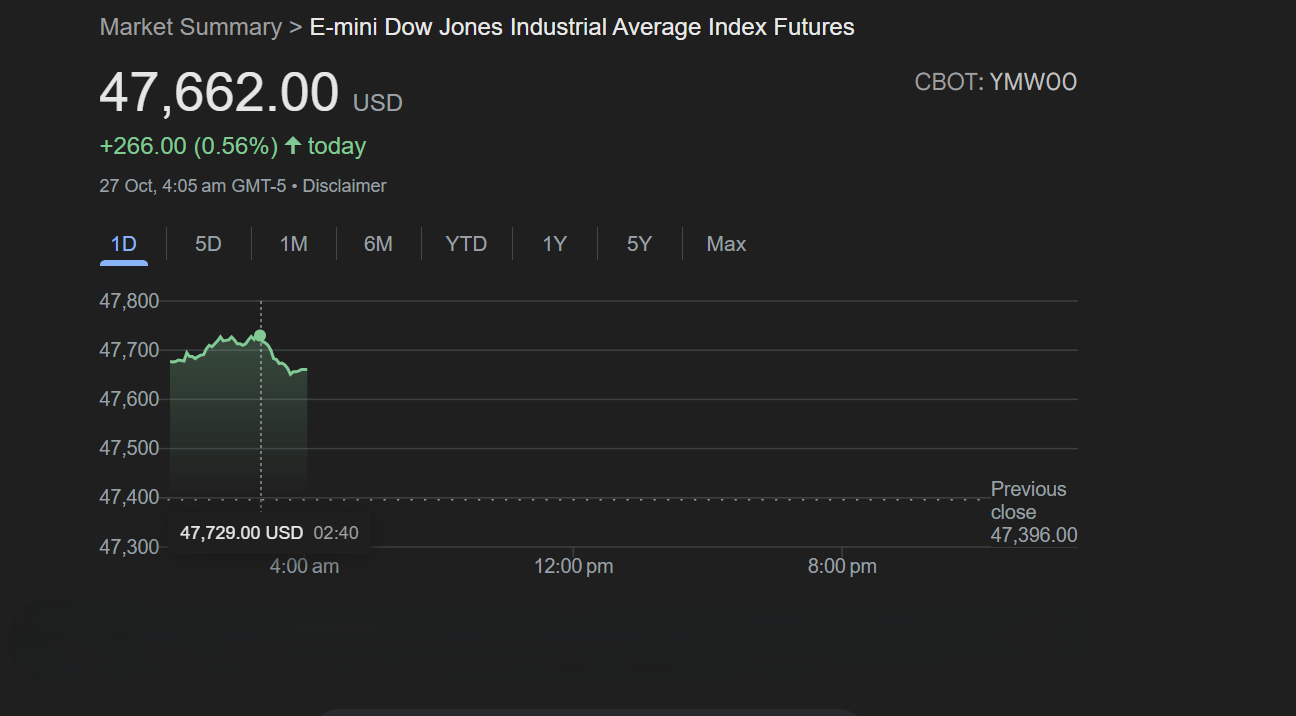Image resolution: width=1296 pixels, height=716 pixels.
Task: Click the CBOT: YMW00 ticker label
Action: tap(996, 81)
